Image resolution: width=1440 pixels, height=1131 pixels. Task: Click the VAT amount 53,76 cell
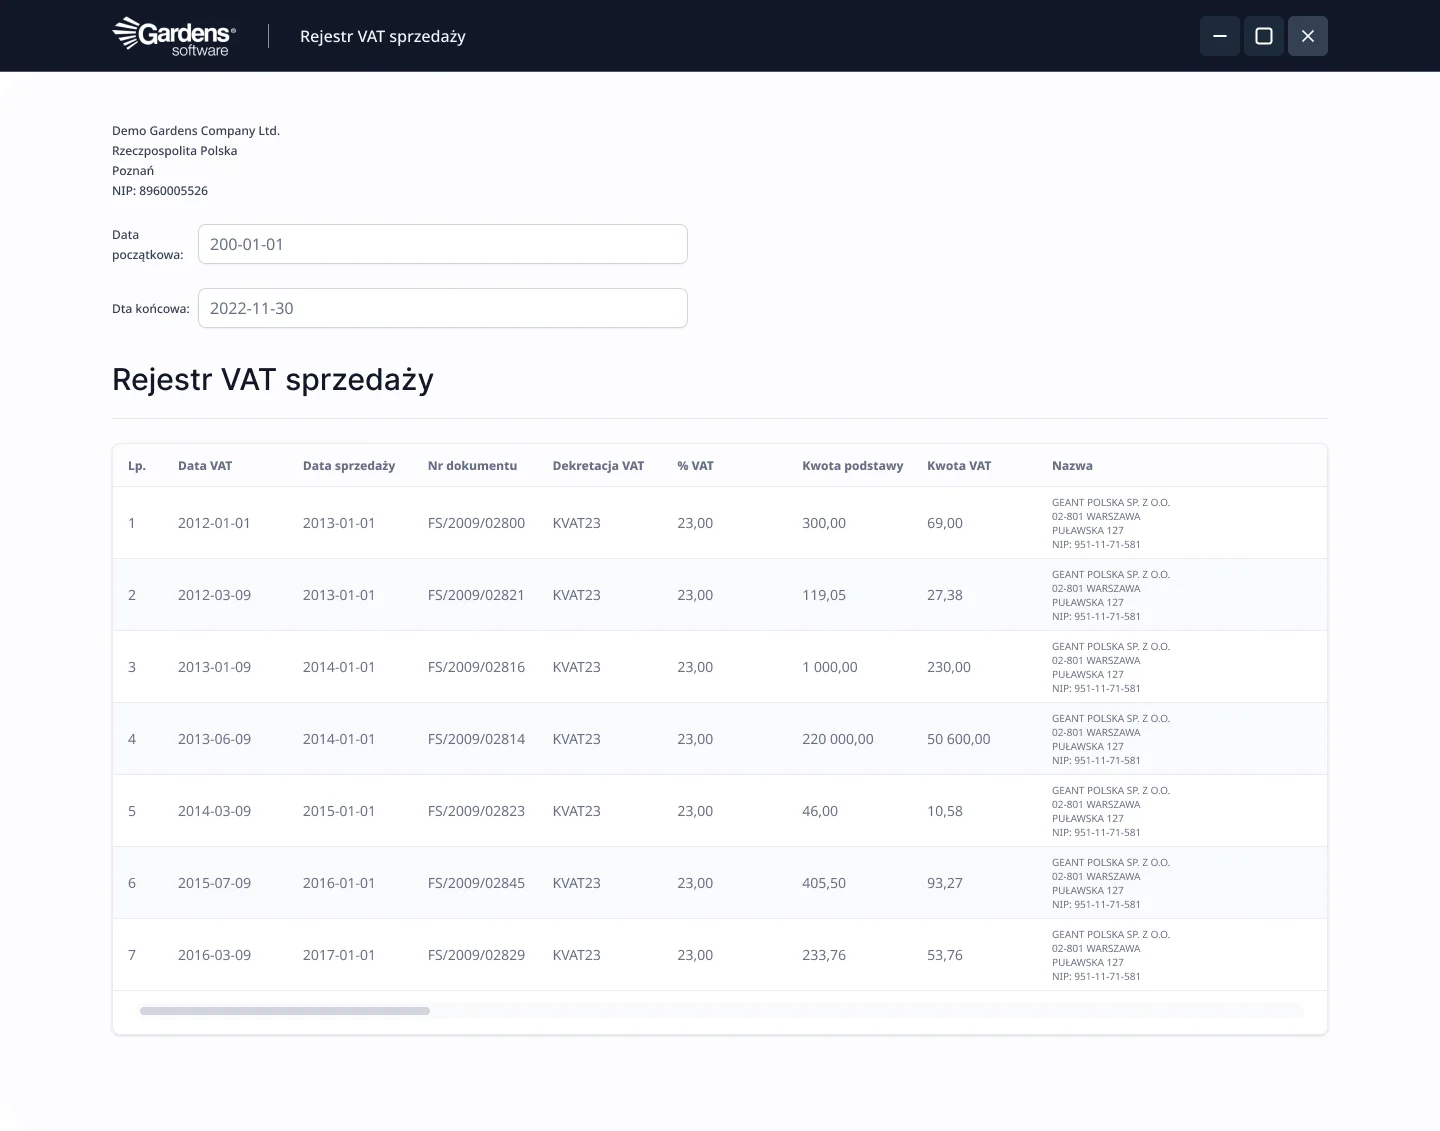(944, 955)
